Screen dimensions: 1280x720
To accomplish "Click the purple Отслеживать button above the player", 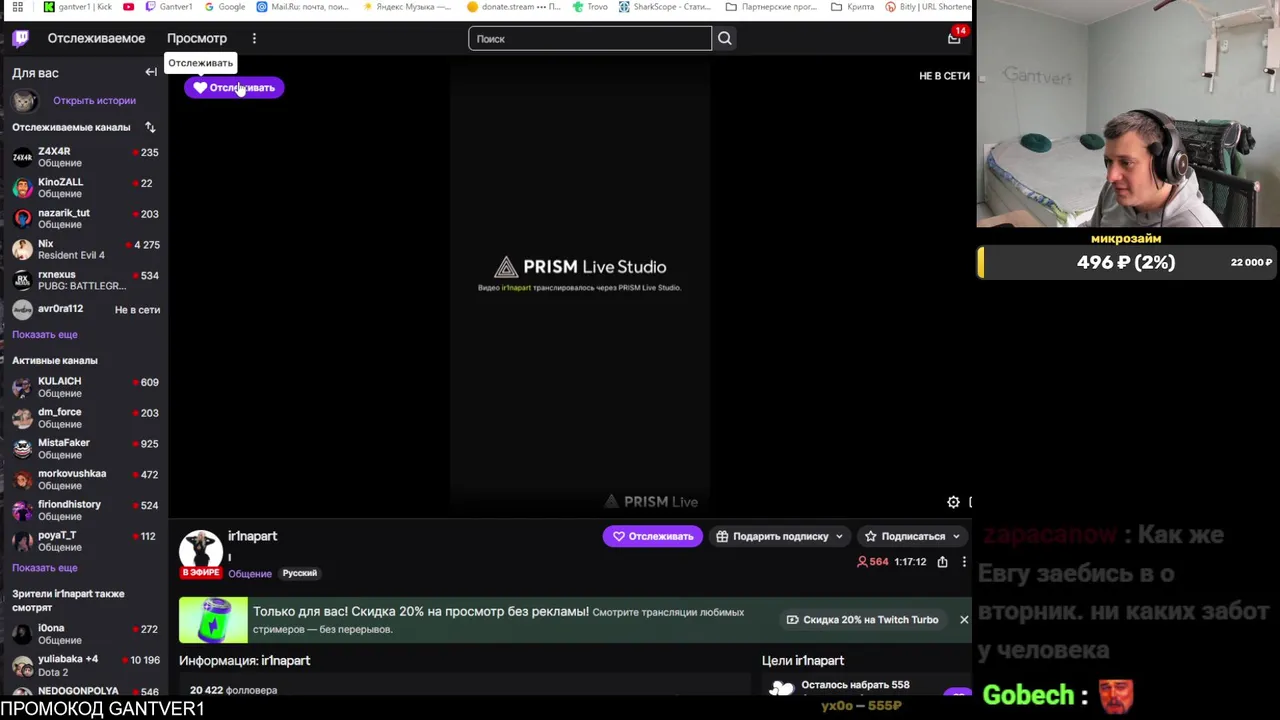I will (x=234, y=88).
